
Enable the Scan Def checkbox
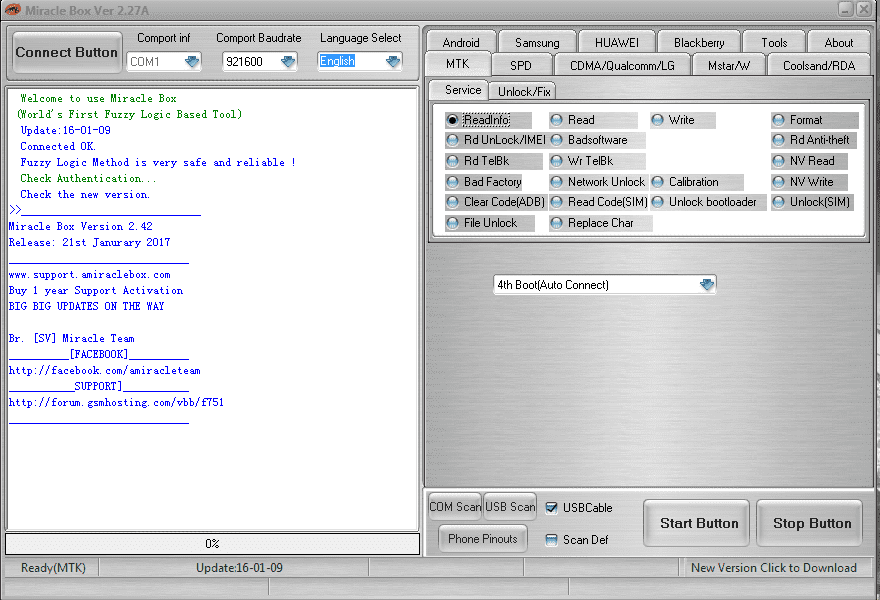point(552,540)
